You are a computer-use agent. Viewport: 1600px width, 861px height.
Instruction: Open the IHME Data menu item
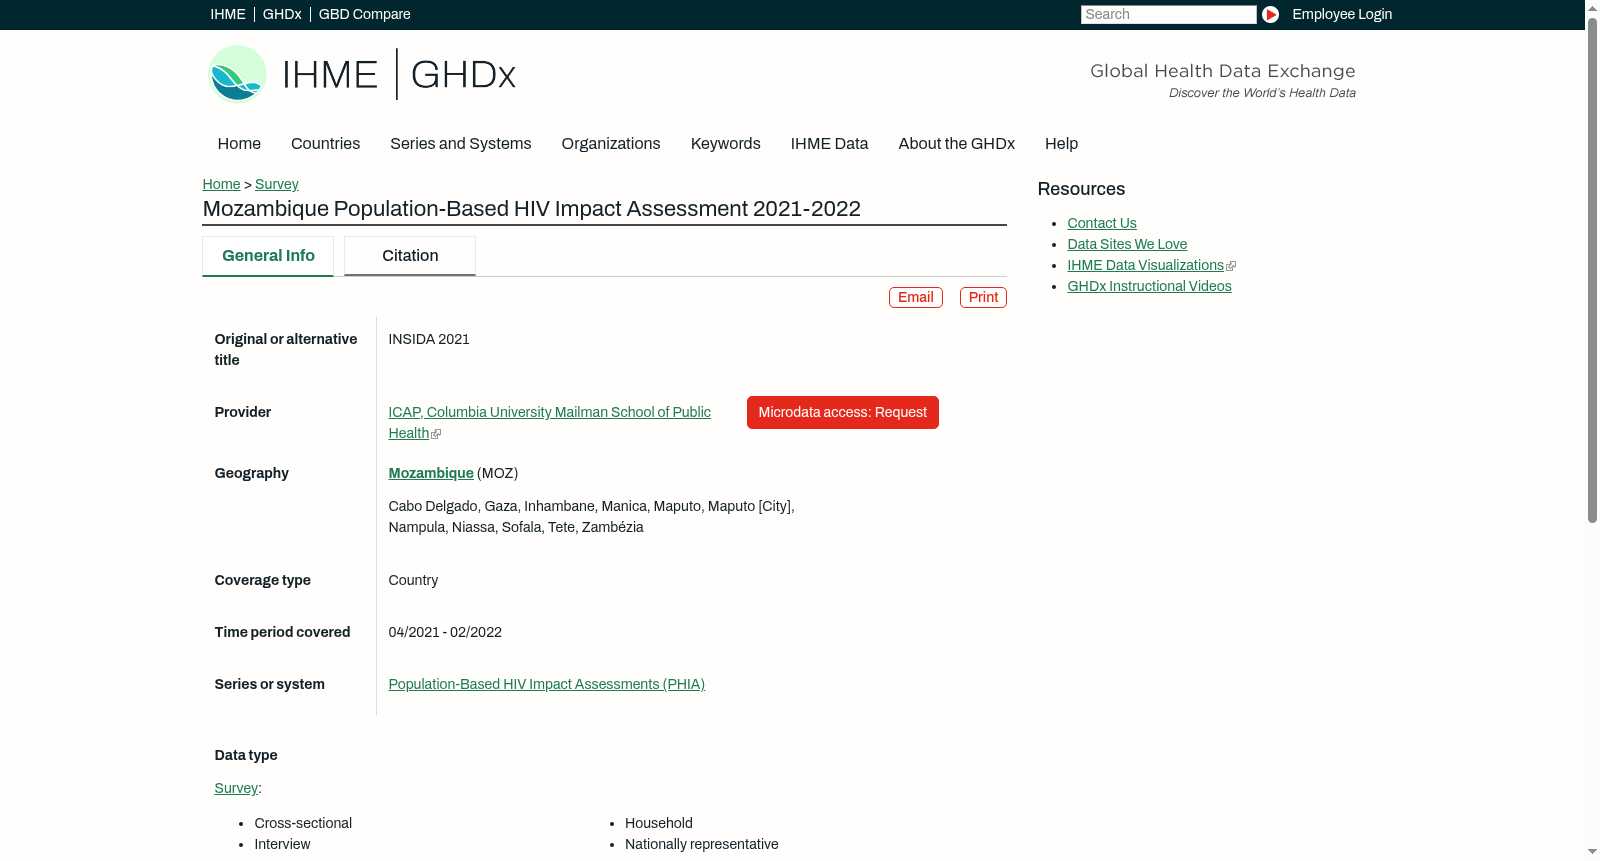point(829,143)
